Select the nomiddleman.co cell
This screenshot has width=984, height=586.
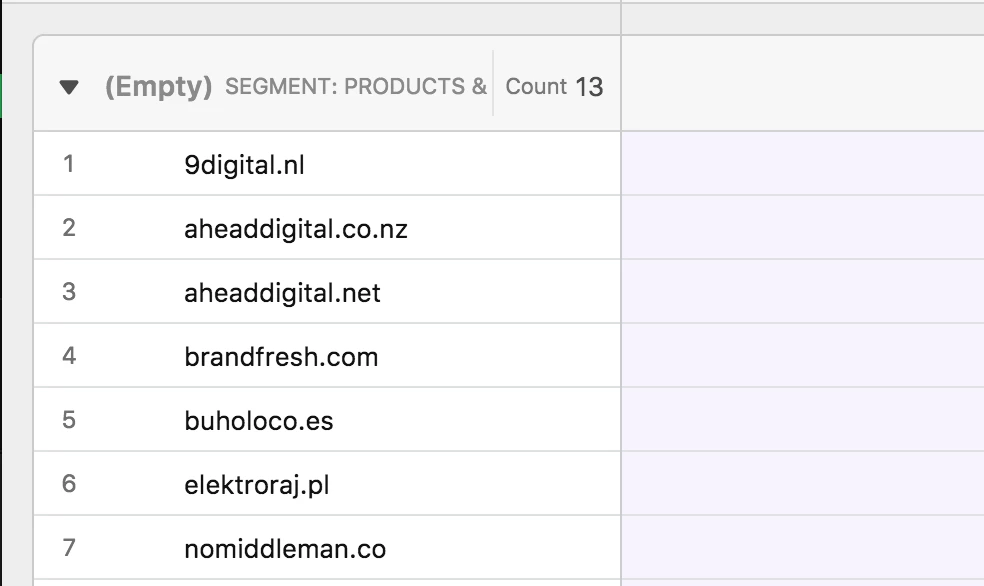coord(285,548)
